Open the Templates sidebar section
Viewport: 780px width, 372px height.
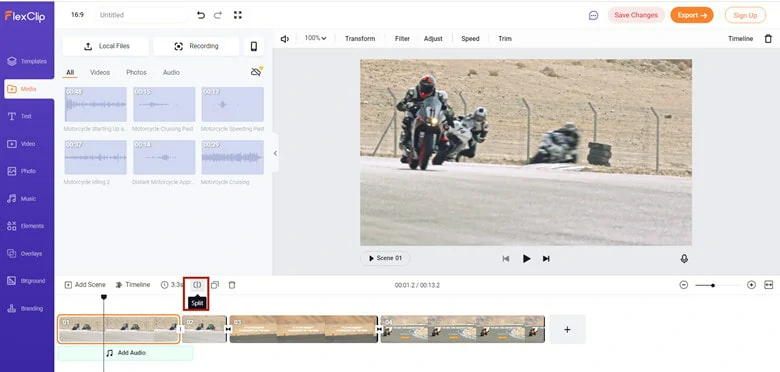tap(27, 61)
